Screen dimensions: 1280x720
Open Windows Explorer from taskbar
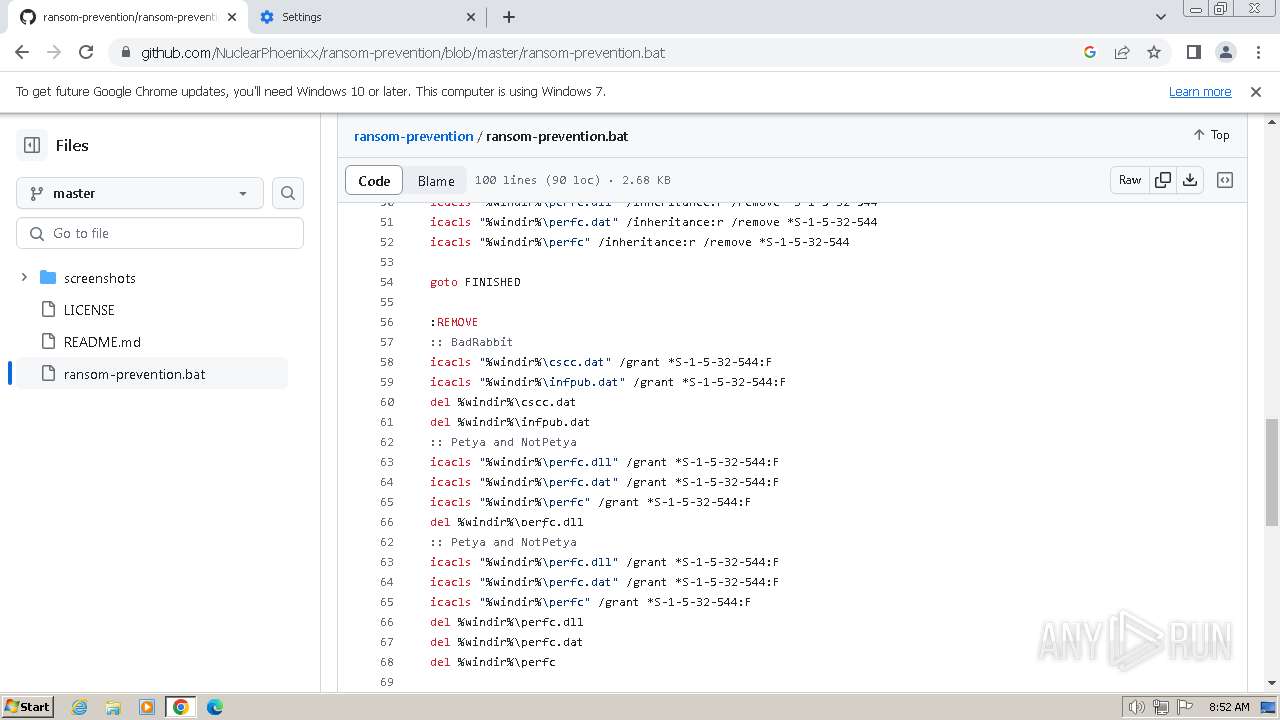tap(113, 707)
